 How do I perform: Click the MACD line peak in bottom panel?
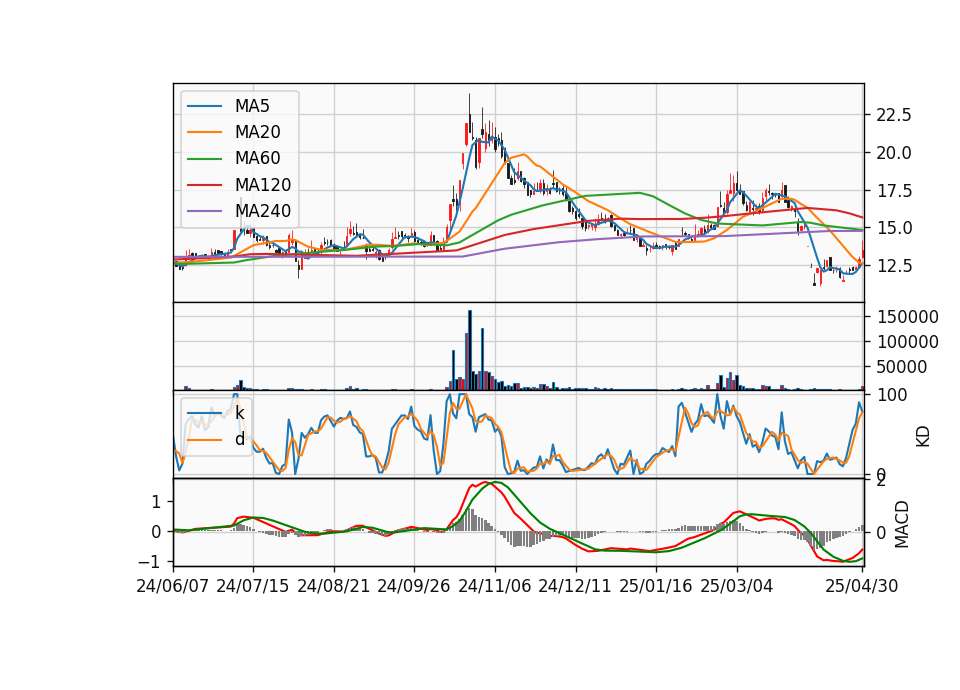tap(486, 483)
